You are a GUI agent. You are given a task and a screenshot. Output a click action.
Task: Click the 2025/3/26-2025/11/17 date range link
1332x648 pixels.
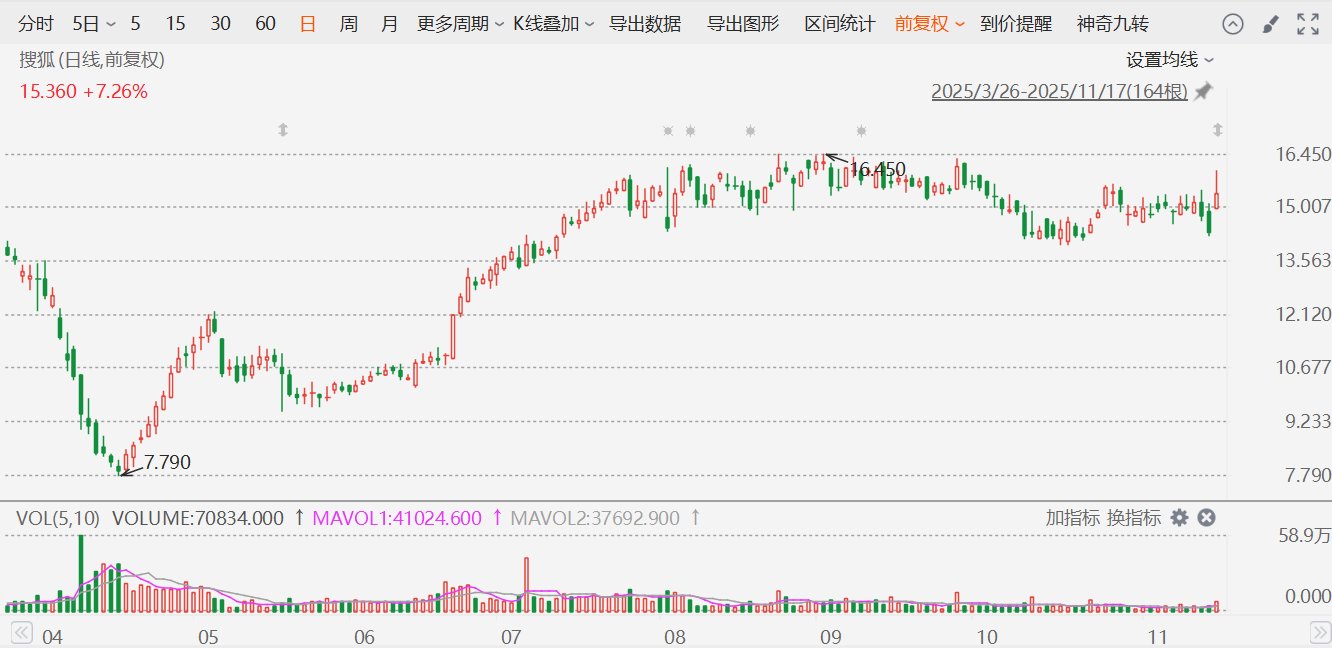[x=1059, y=91]
